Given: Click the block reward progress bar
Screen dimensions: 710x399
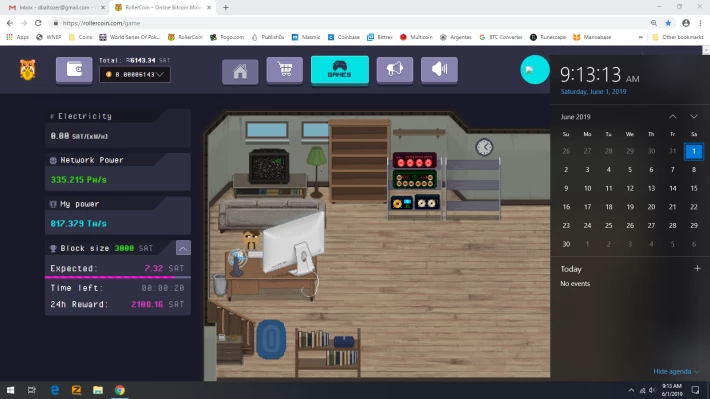Looking at the screenshot, I should click(118, 277).
